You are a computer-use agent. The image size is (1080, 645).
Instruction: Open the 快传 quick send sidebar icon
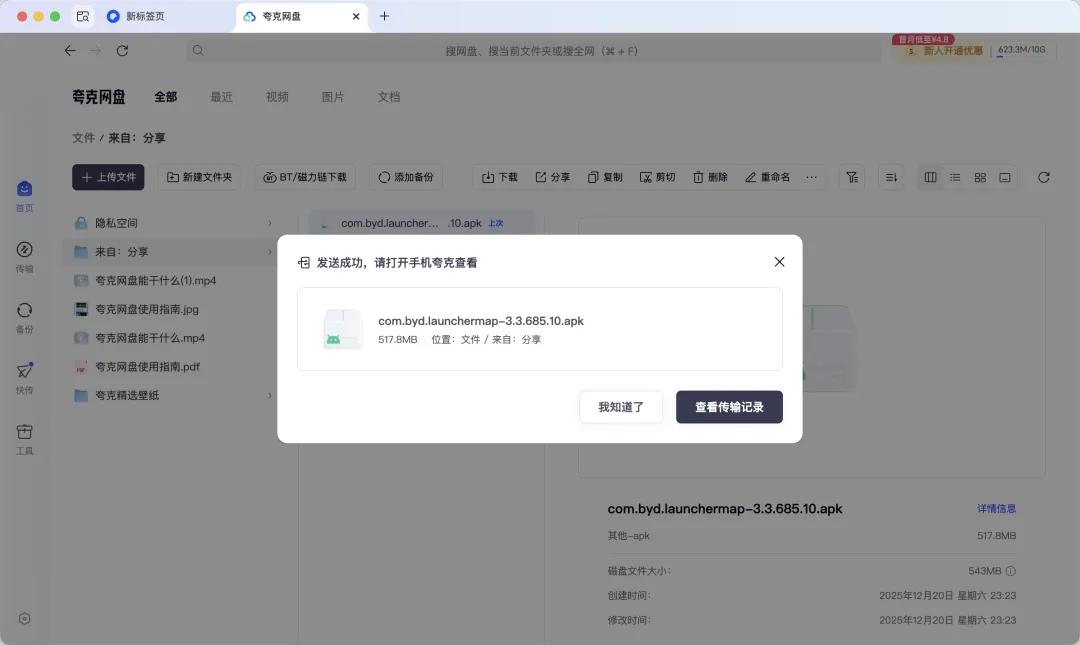point(24,378)
